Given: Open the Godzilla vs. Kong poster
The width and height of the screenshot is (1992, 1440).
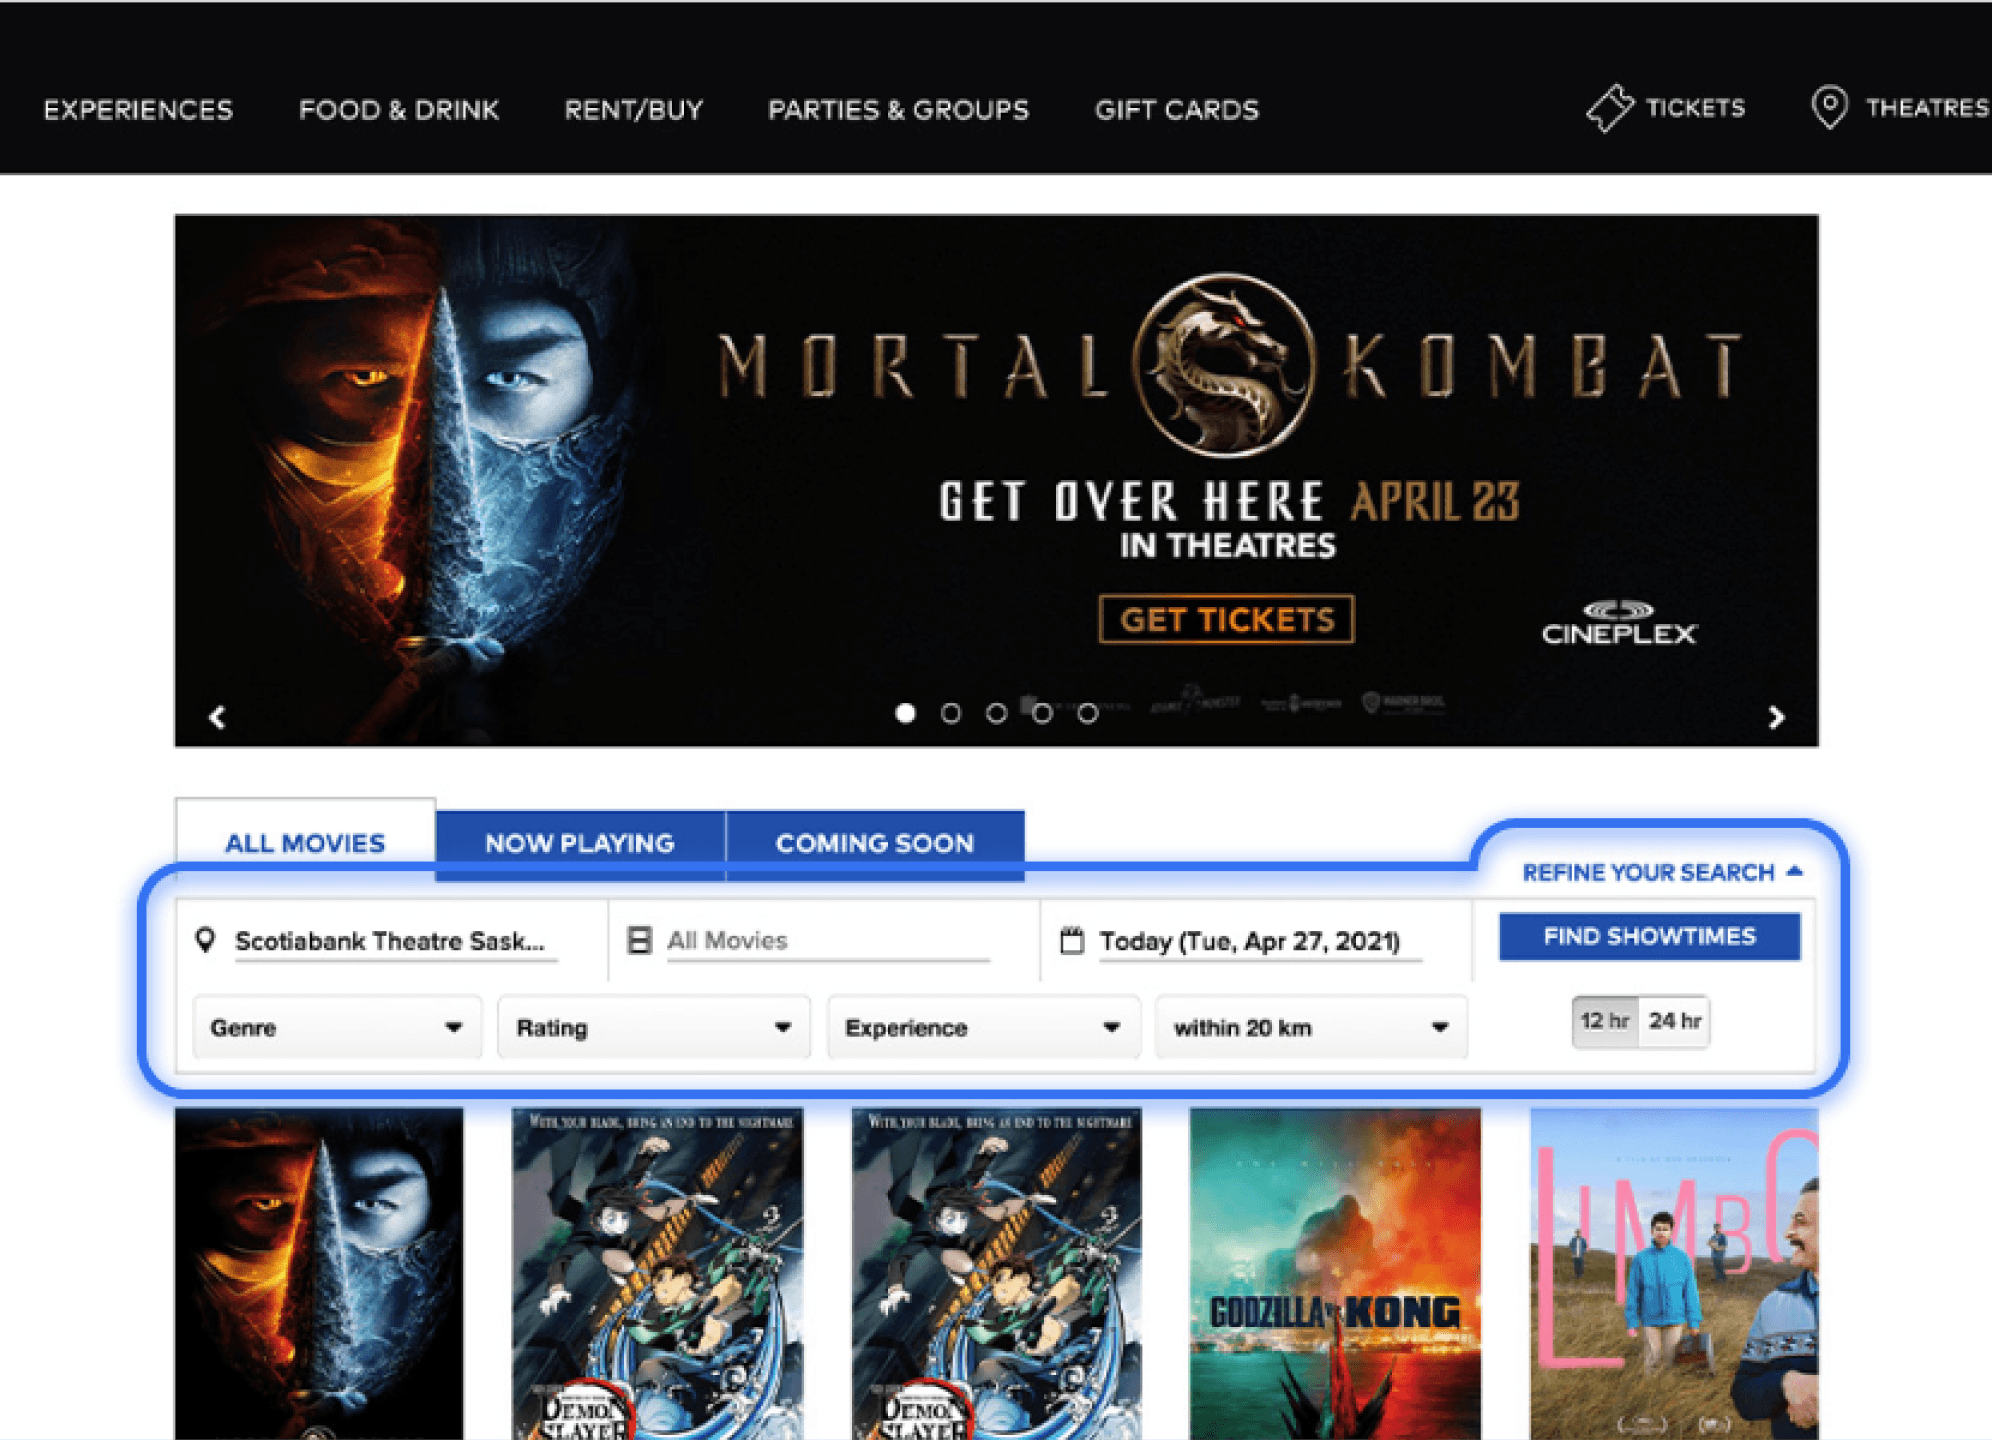Looking at the screenshot, I should click(x=1334, y=1273).
